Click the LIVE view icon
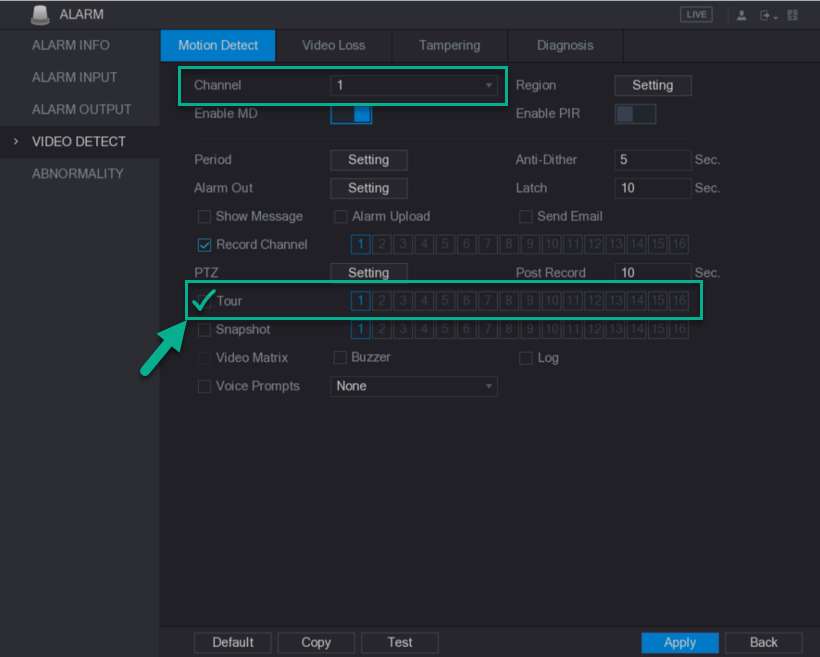Screen dimensions: 820x657 tap(696, 15)
